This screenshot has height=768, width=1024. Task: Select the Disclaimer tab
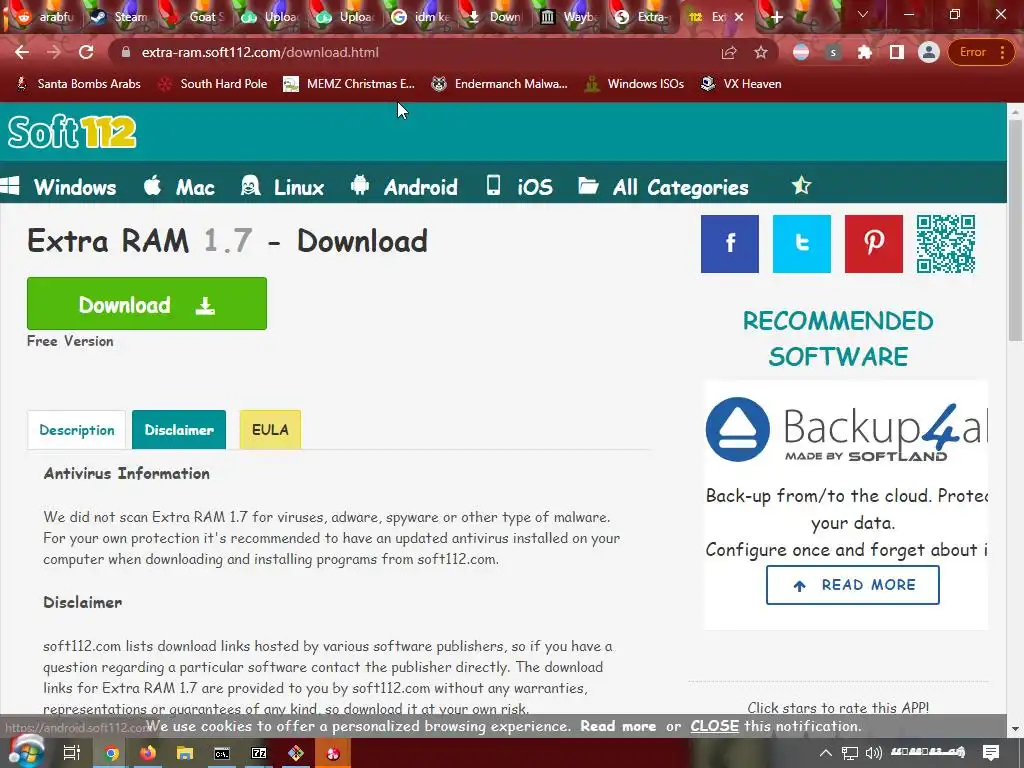[179, 430]
